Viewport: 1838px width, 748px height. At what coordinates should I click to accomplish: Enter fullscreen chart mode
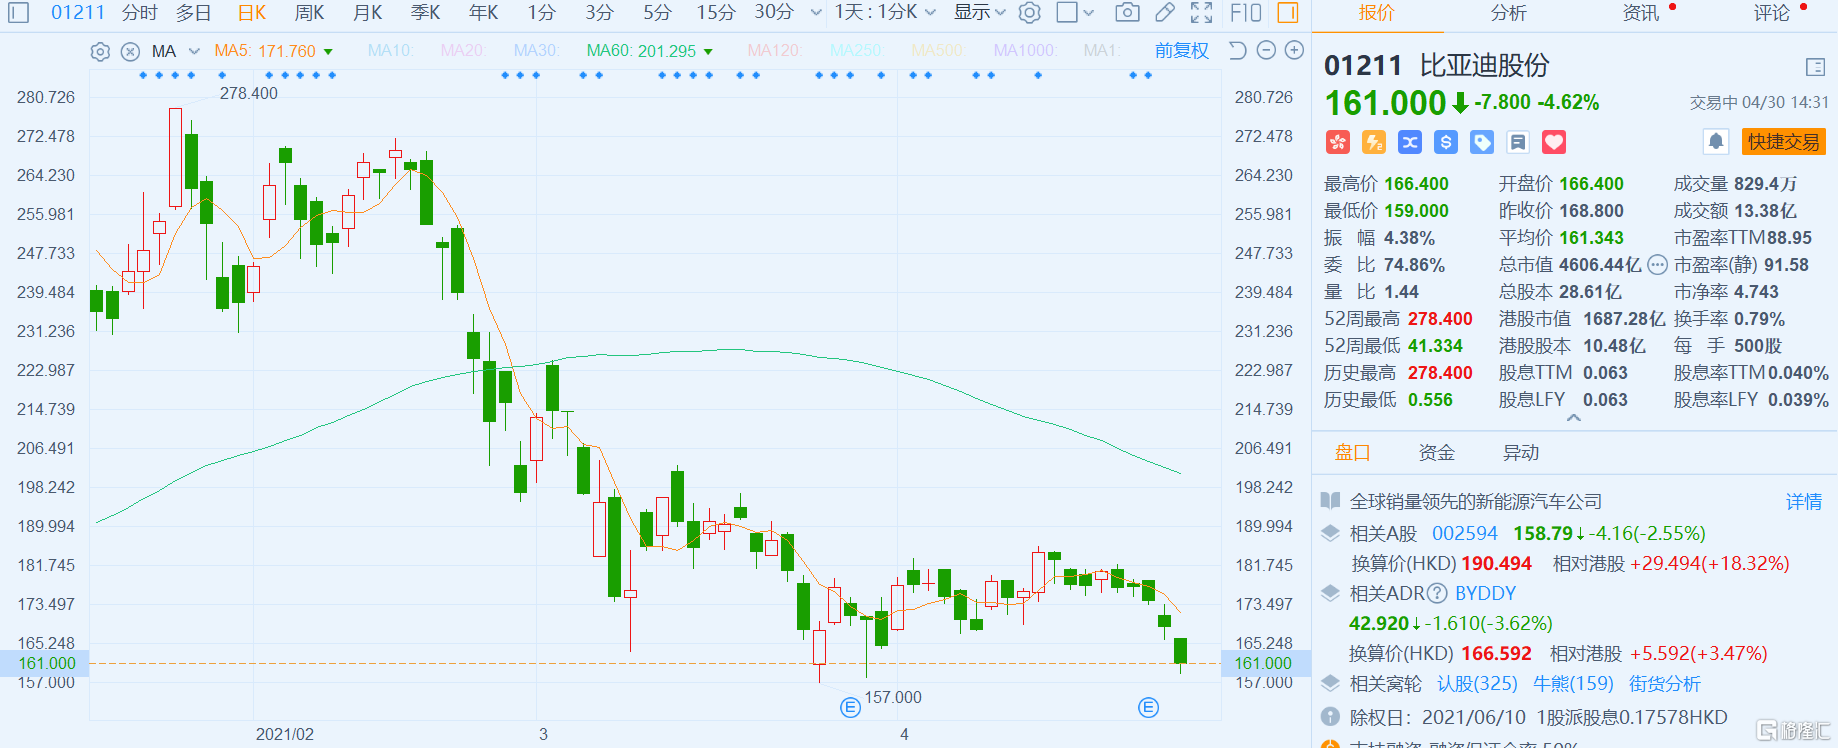pyautogui.click(x=1202, y=13)
